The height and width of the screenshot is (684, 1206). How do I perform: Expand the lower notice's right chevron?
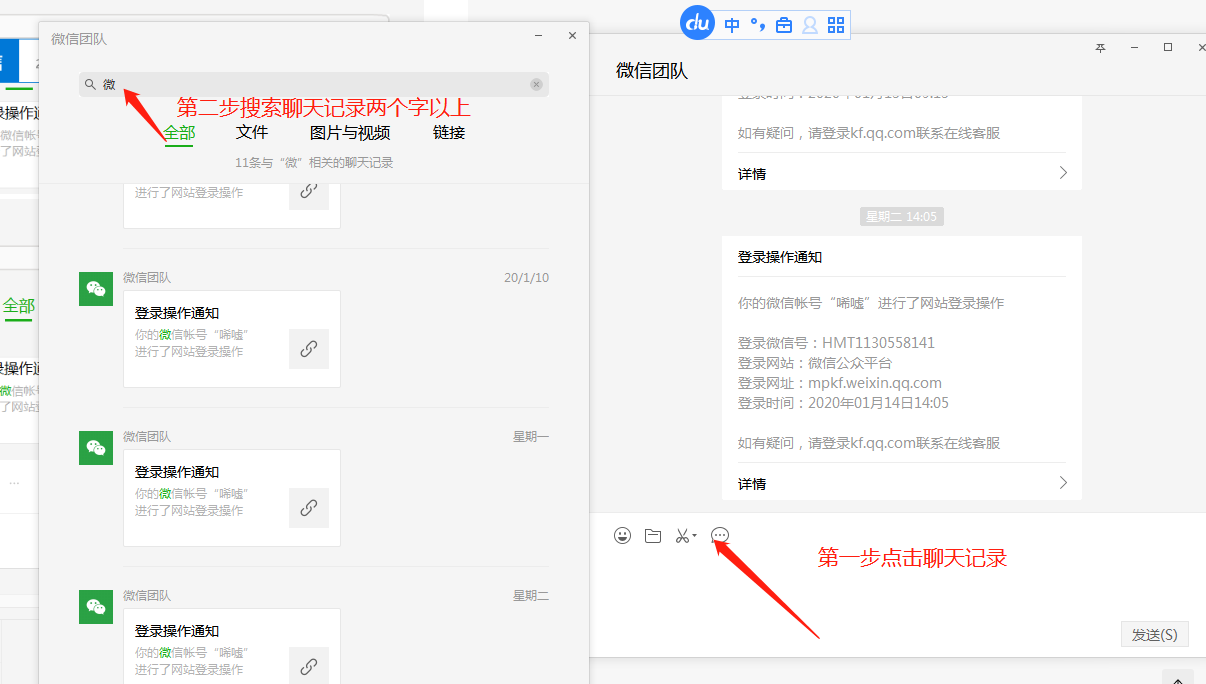pyautogui.click(x=1063, y=483)
